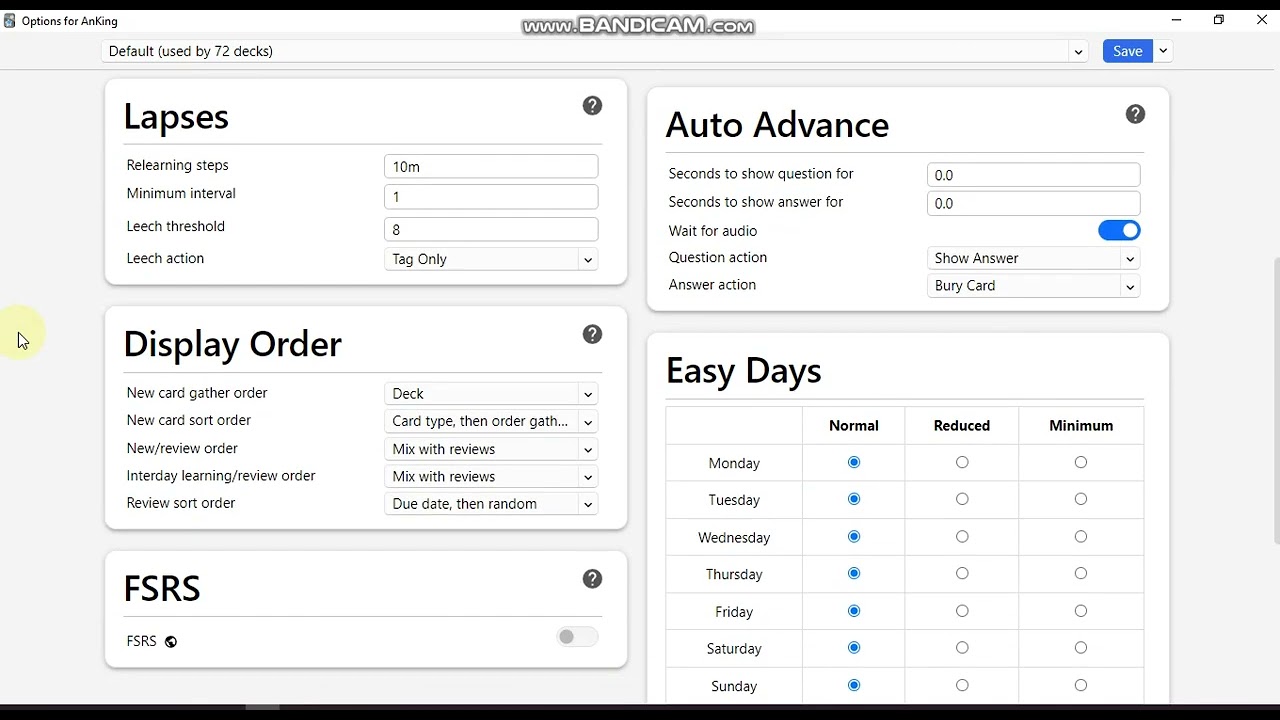Click the New card gather order label

[x=197, y=393]
